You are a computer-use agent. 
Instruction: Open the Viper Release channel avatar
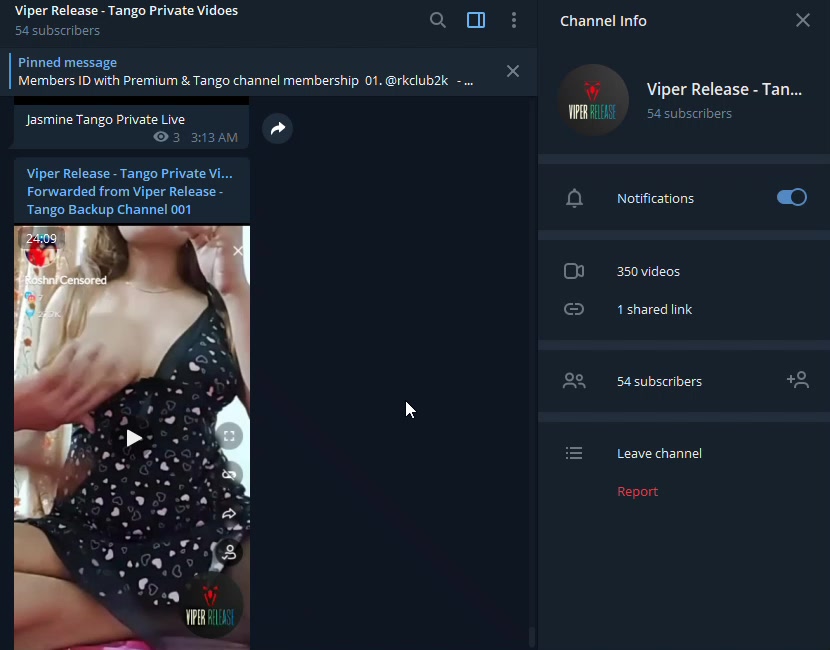(593, 100)
